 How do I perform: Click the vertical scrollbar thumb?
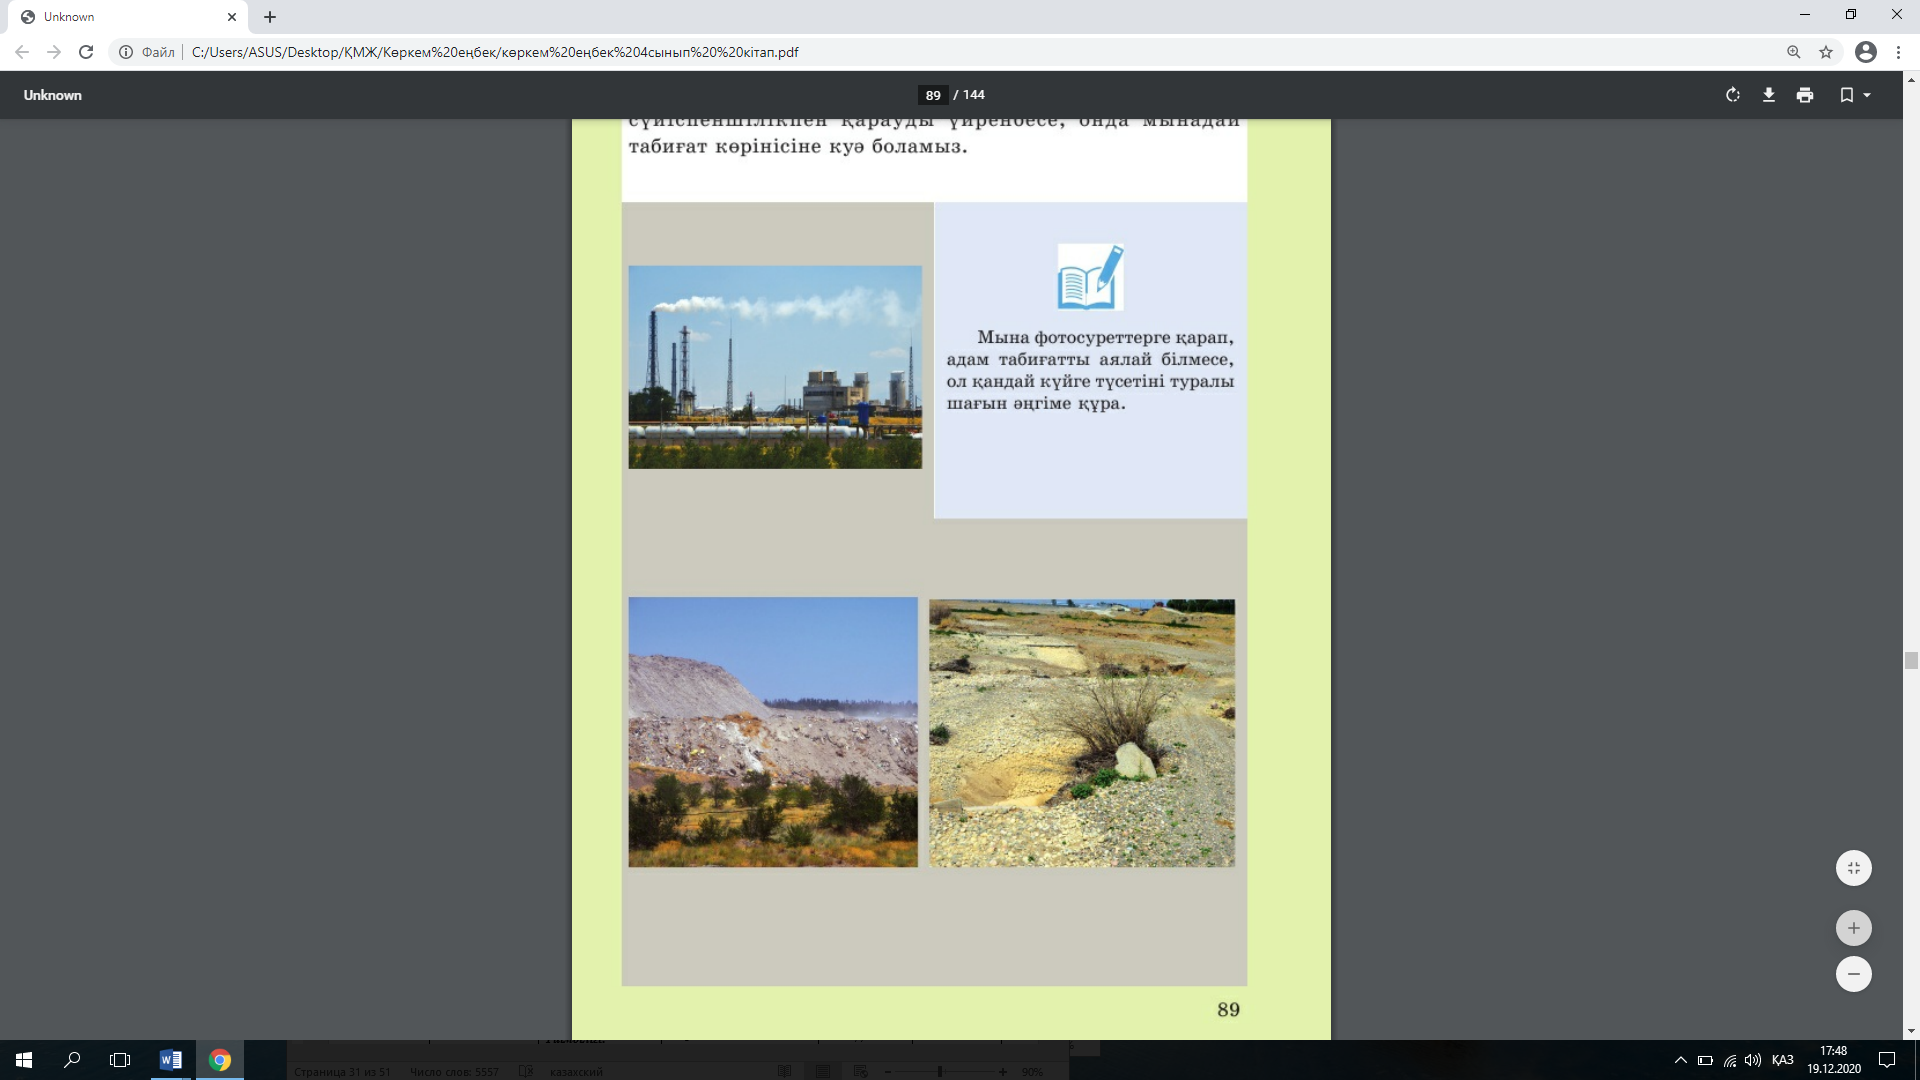1911,660
